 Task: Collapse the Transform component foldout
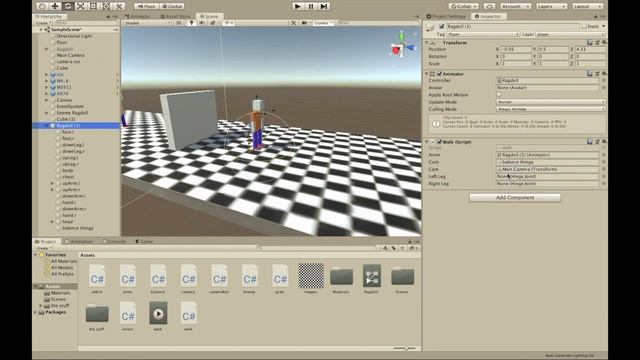click(427, 42)
